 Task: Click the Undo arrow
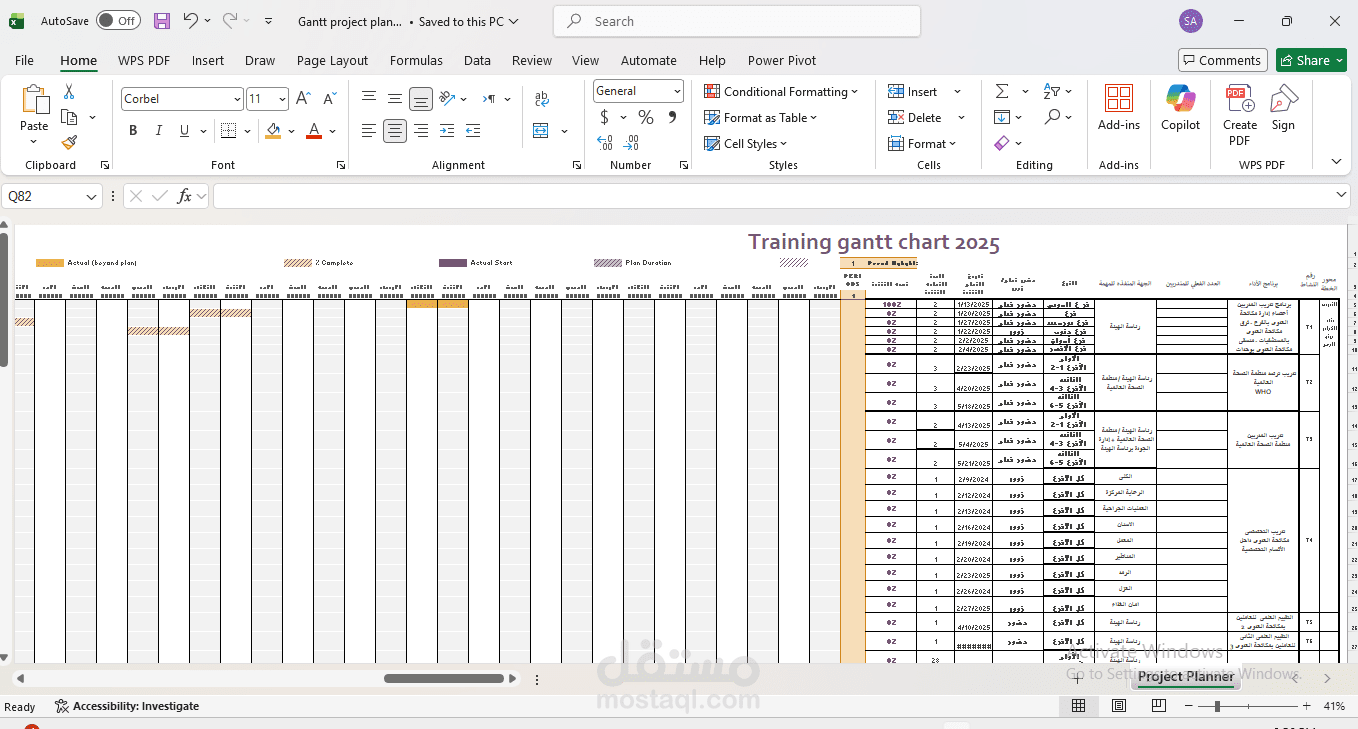point(191,20)
